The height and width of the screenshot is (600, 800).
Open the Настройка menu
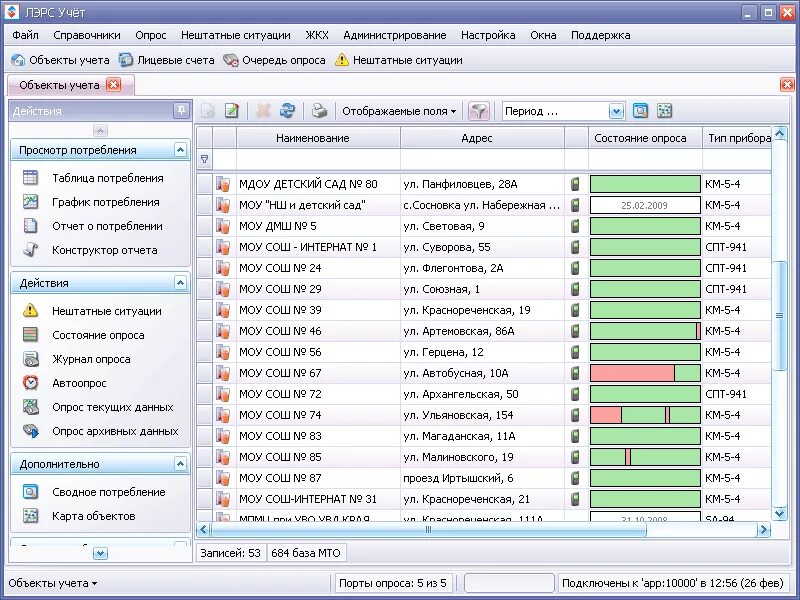pyautogui.click(x=488, y=35)
